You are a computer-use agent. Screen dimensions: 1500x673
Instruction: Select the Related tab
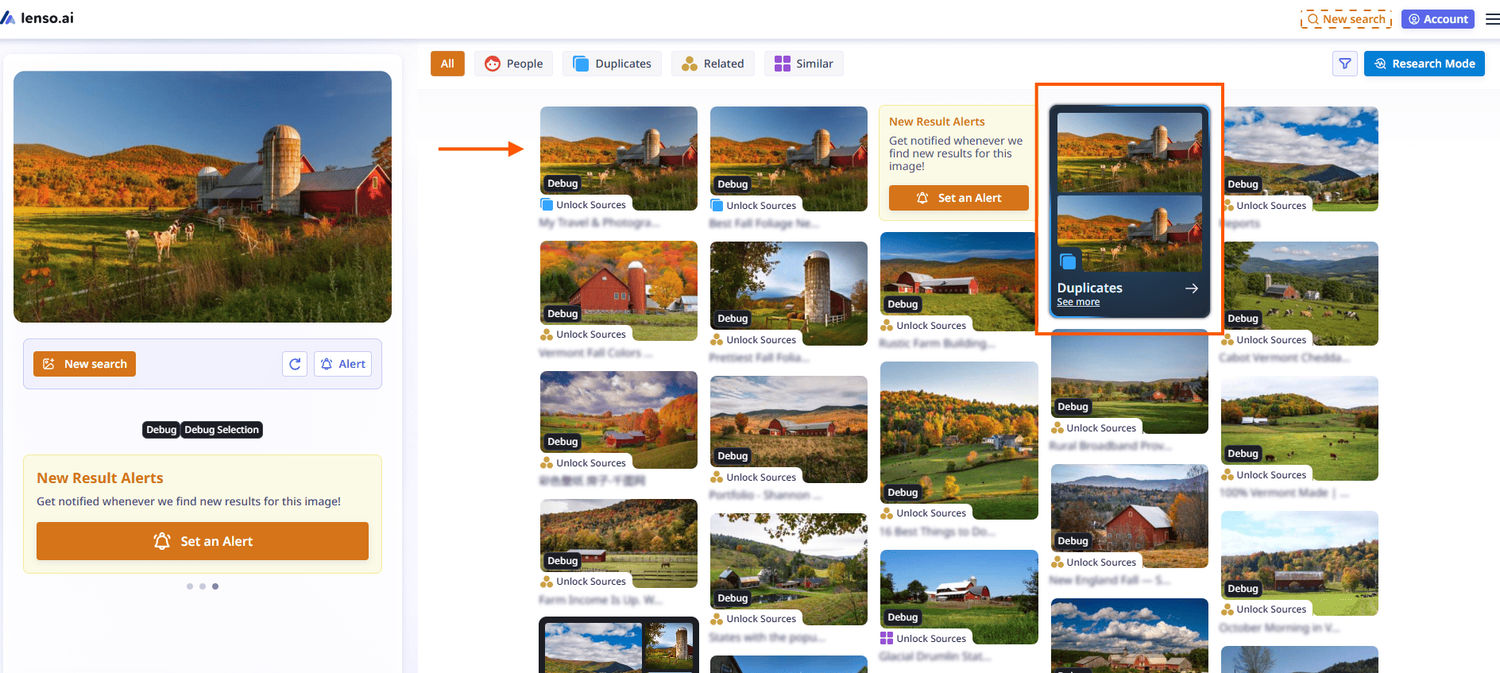point(713,63)
